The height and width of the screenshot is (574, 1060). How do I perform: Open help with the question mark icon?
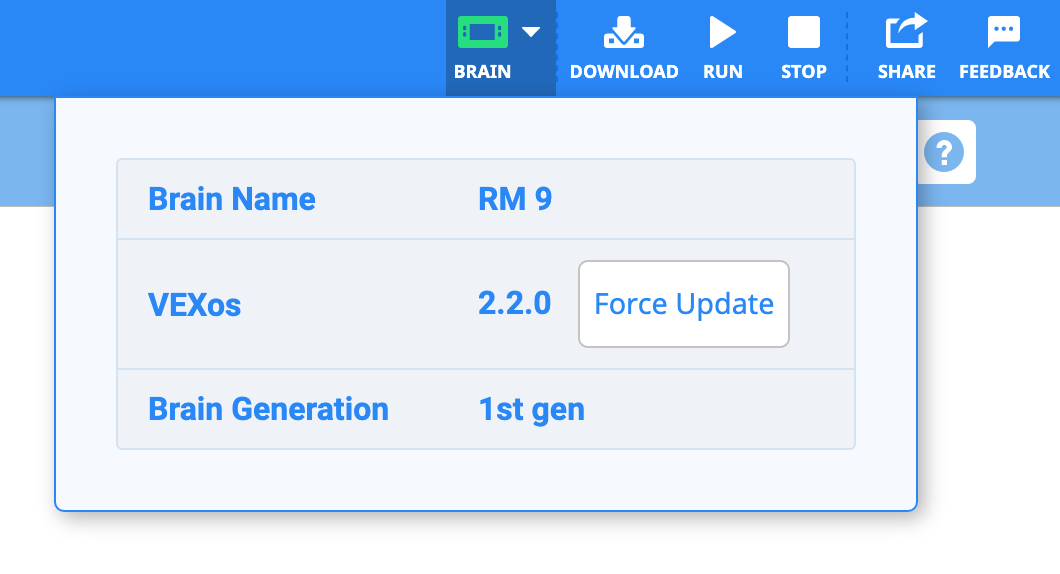(x=944, y=153)
